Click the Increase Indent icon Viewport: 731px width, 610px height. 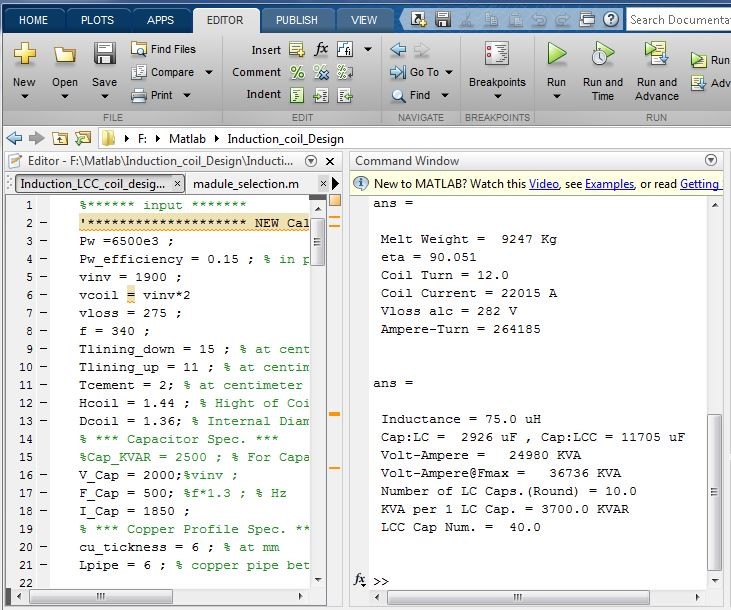(321, 96)
